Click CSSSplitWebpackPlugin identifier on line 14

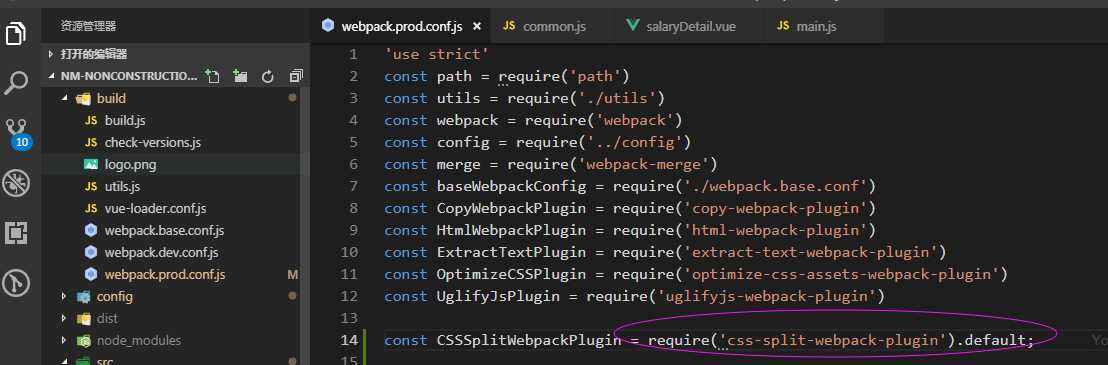(x=529, y=340)
